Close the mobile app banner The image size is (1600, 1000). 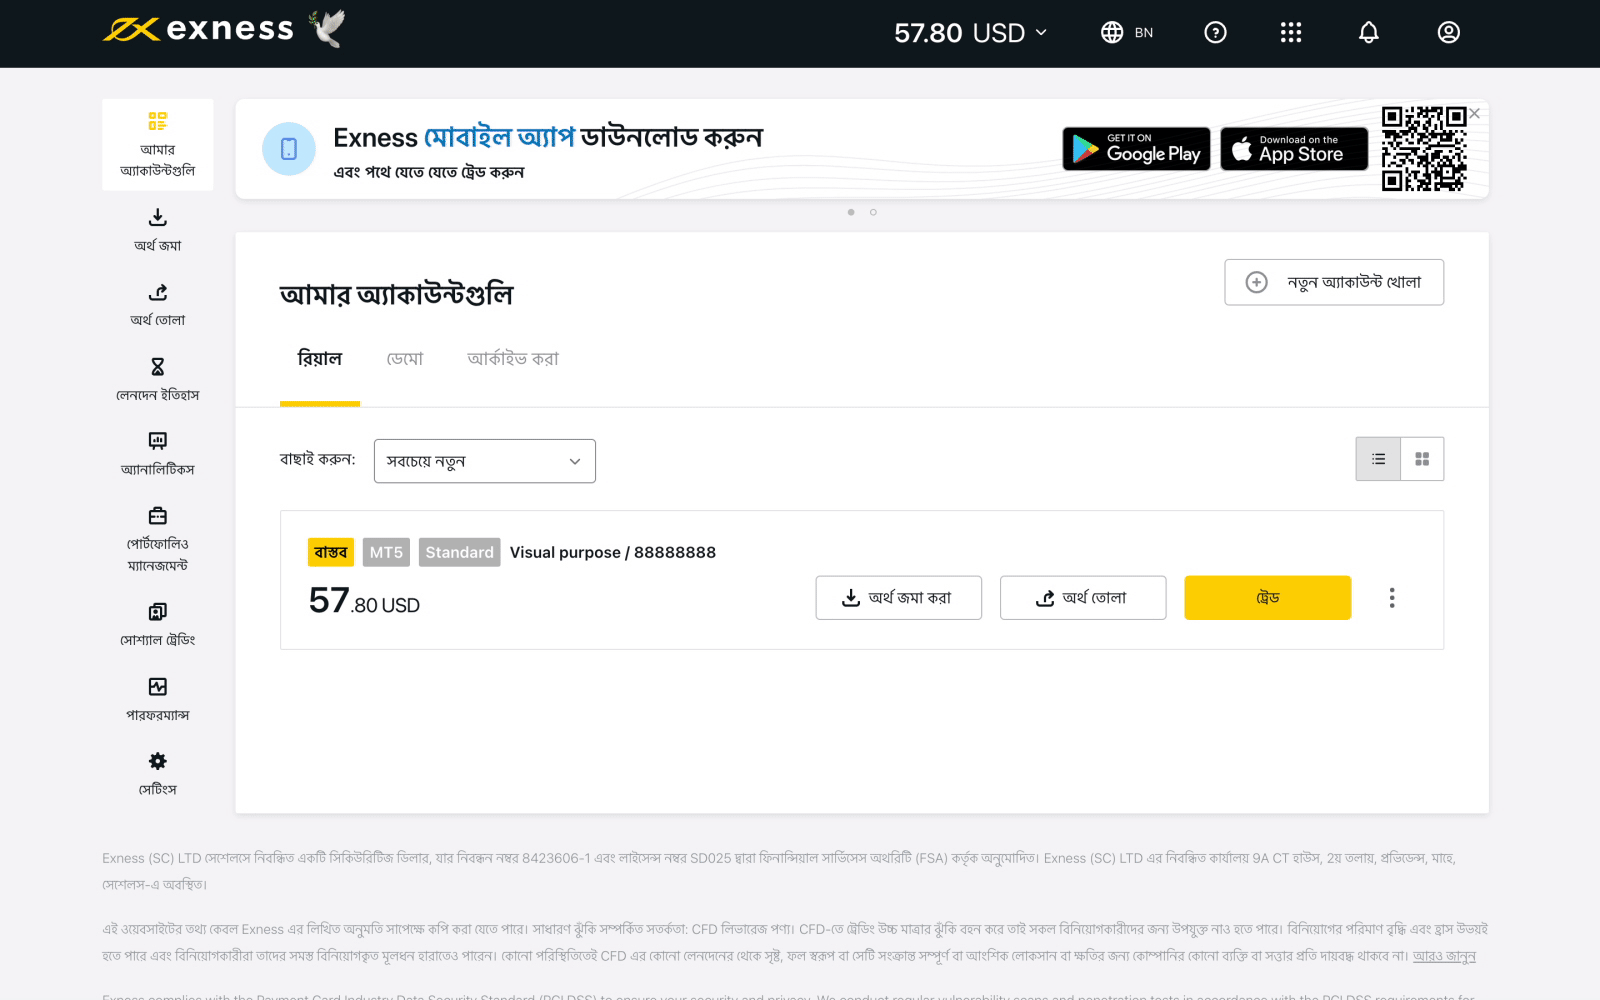tap(1475, 113)
